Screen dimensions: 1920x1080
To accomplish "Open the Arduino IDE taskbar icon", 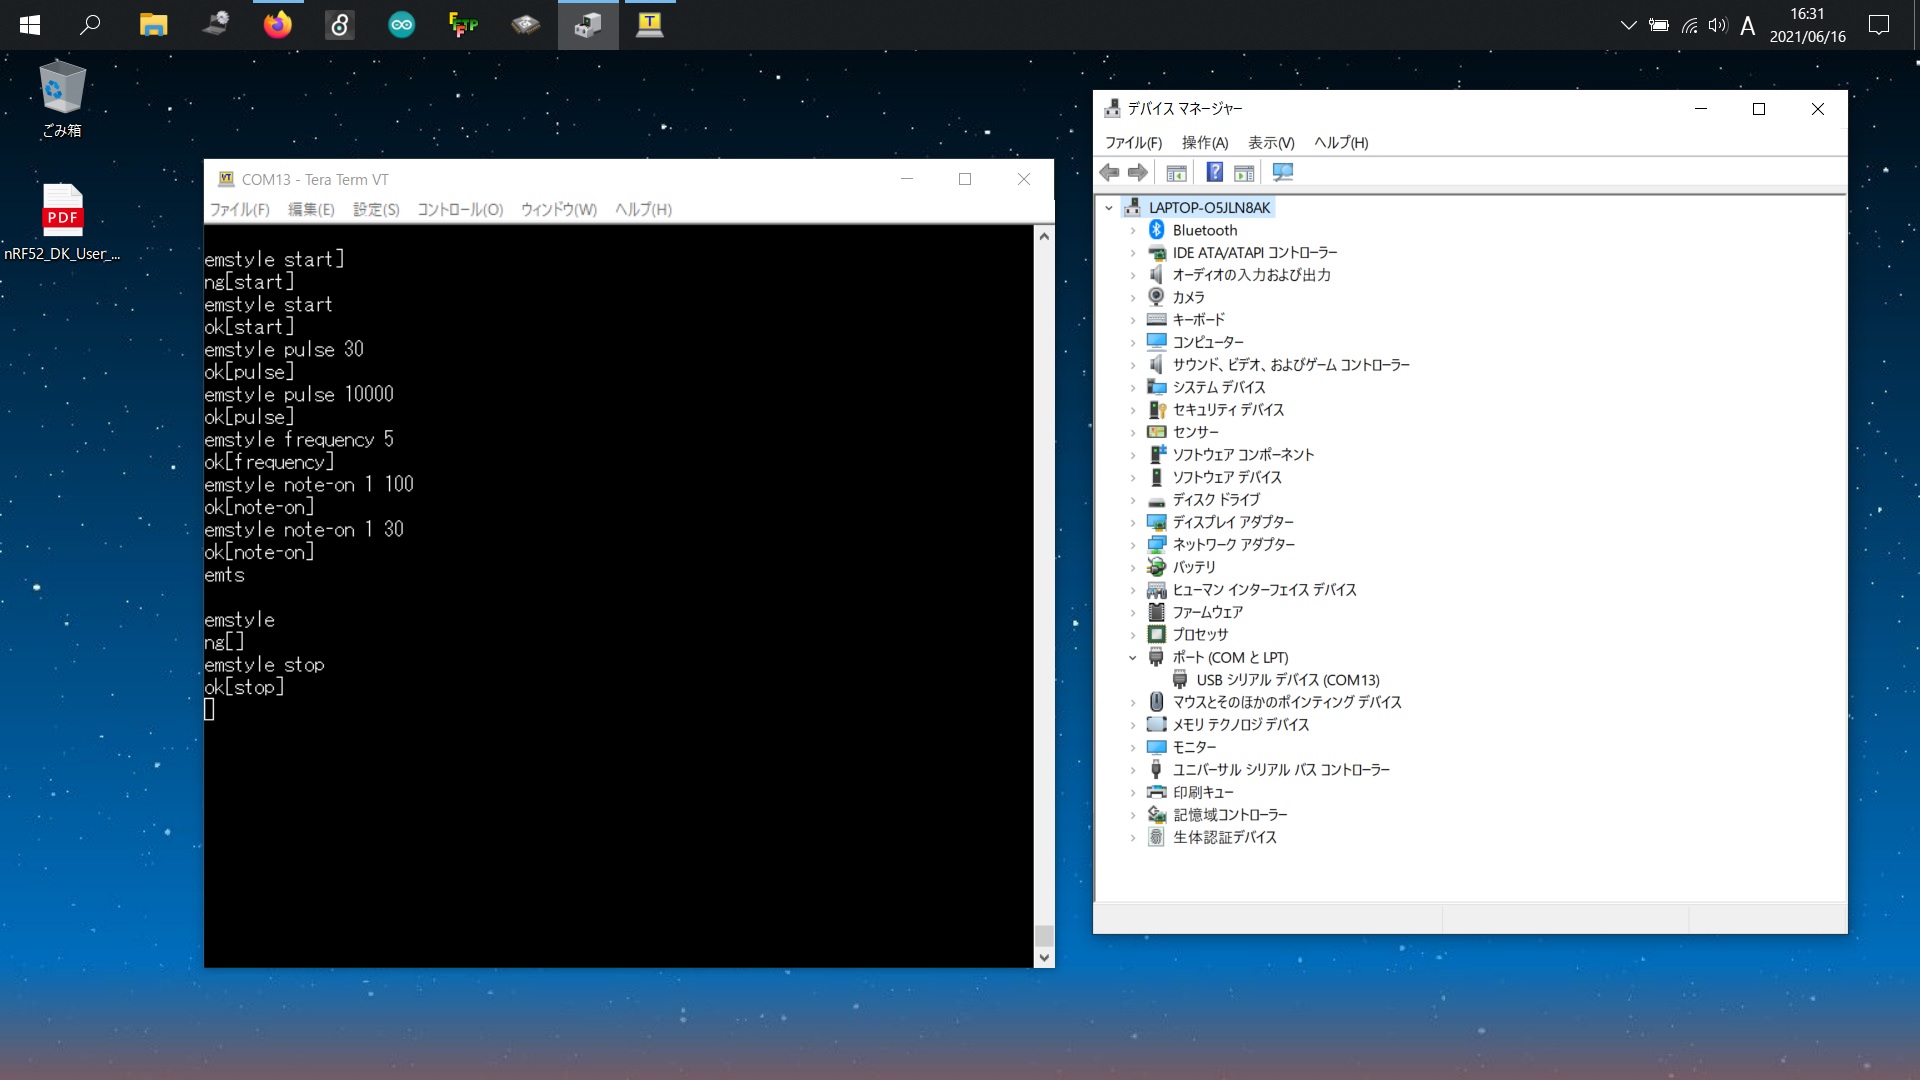I will 402,25.
